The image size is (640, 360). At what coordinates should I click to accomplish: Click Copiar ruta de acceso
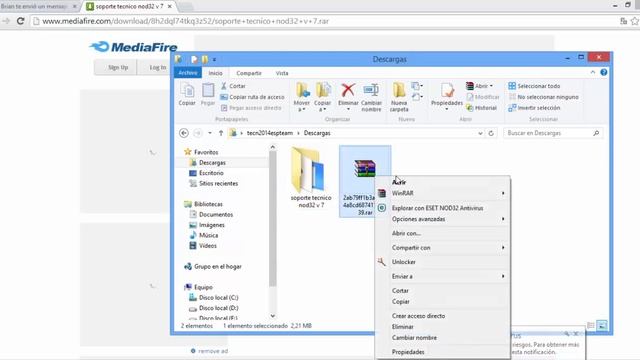pos(252,97)
